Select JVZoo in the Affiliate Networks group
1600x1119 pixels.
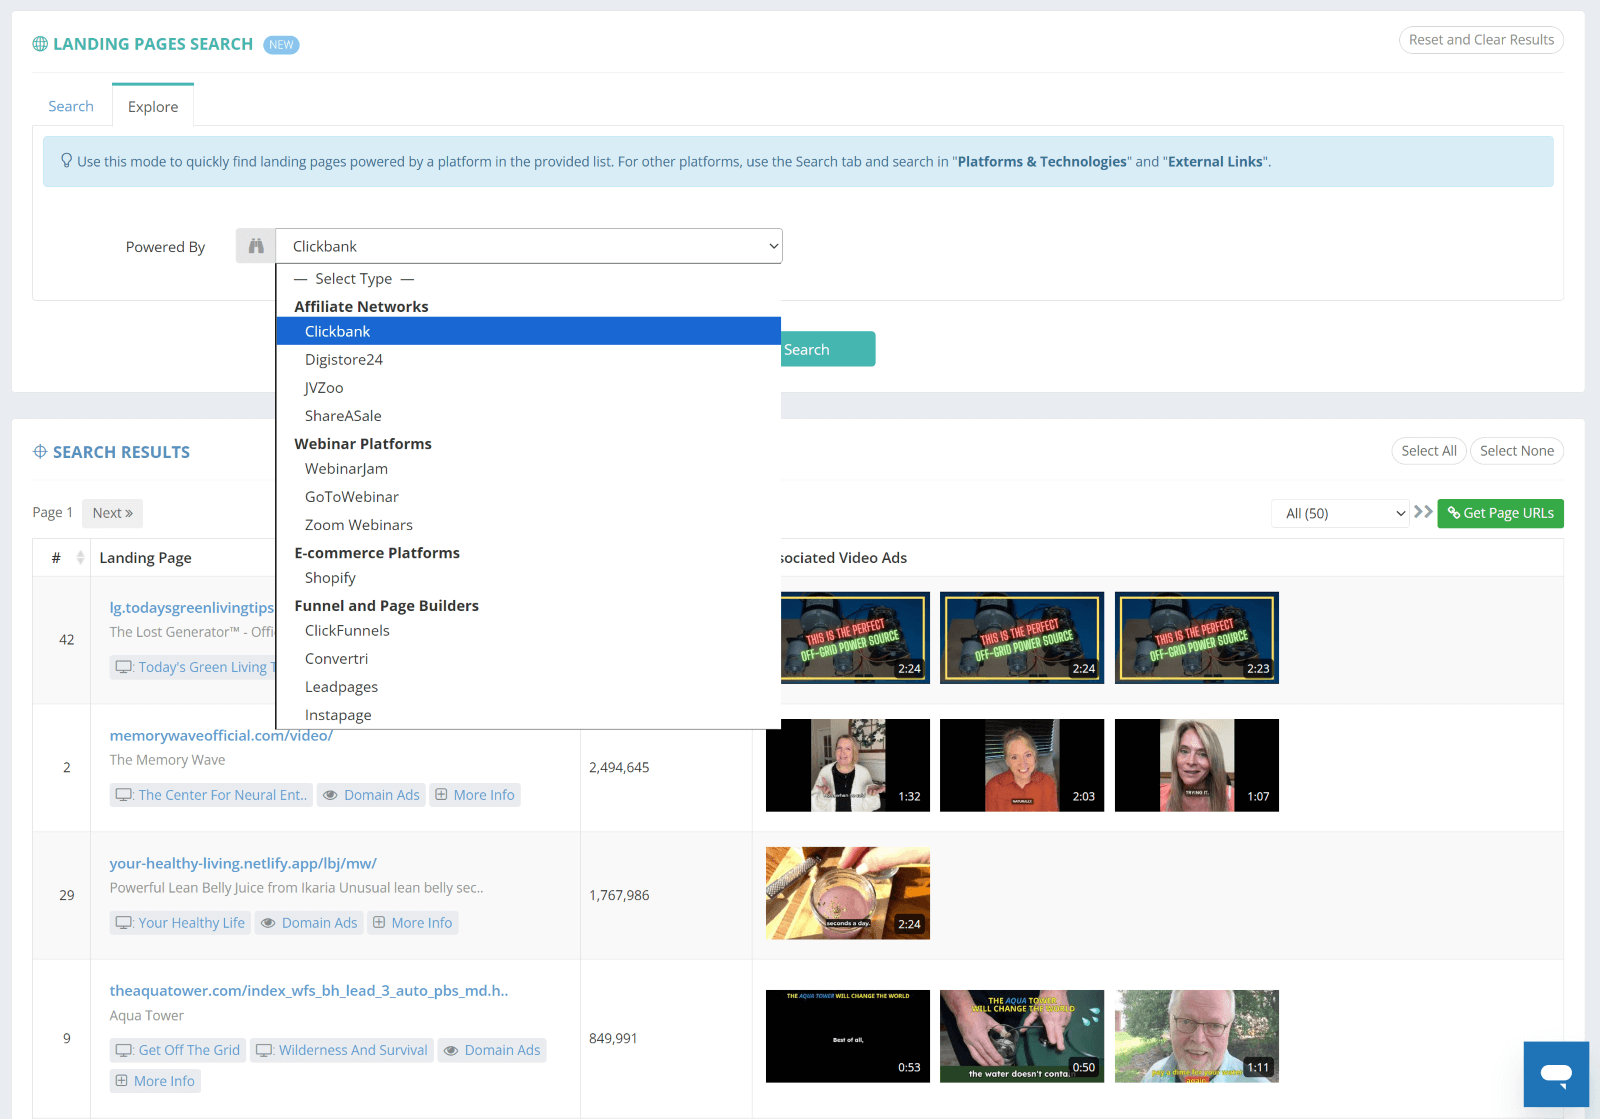[528, 387]
